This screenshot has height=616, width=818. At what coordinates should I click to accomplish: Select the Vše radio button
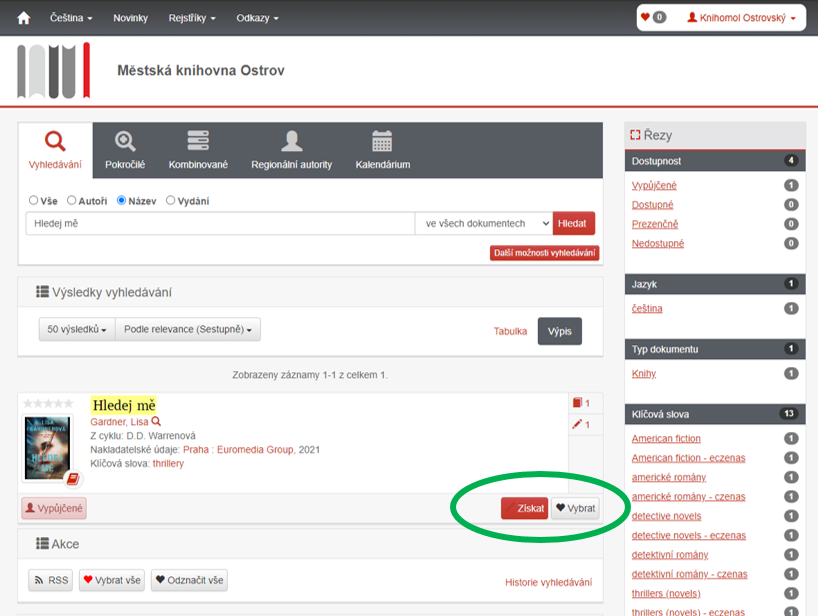[x=34, y=200]
